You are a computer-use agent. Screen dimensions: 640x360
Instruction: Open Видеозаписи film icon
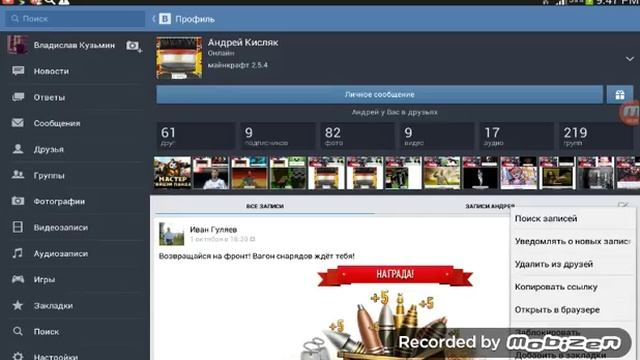pos(18,227)
